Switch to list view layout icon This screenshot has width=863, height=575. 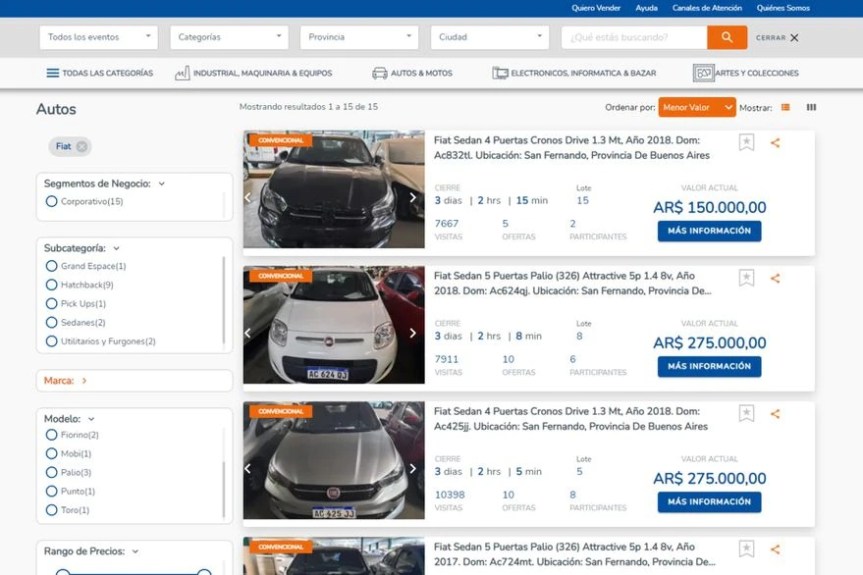[785, 107]
